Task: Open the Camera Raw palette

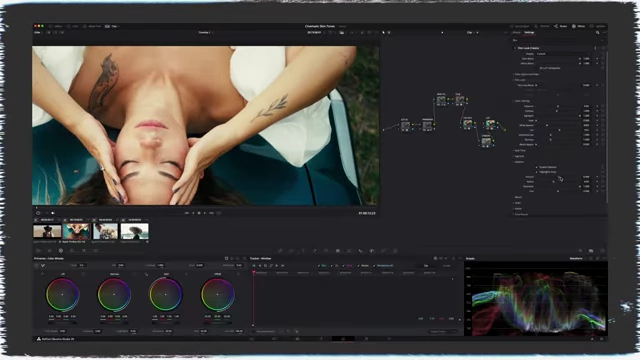Action: (x=38, y=251)
